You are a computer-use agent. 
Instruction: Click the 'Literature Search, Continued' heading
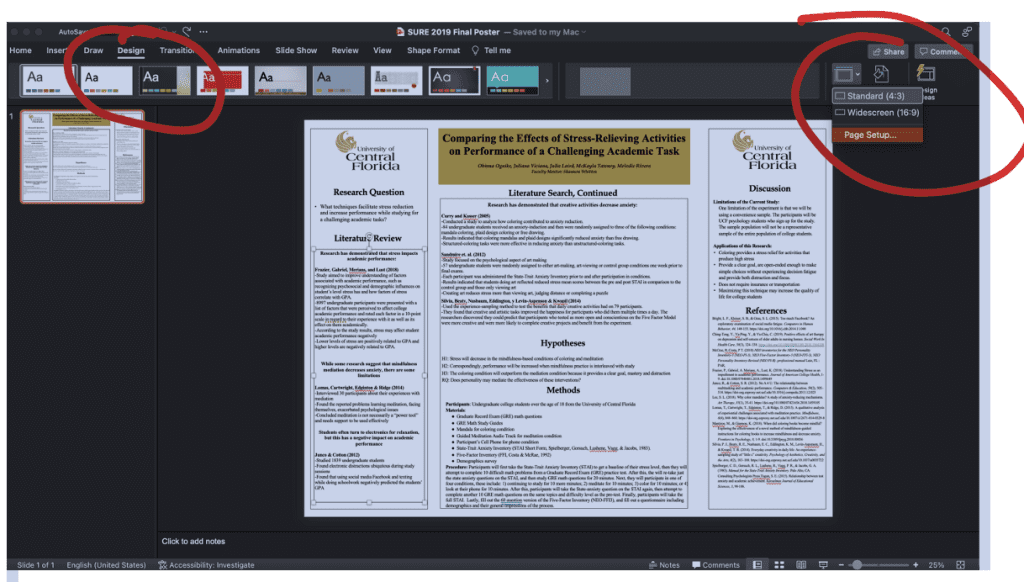pos(562,193)
